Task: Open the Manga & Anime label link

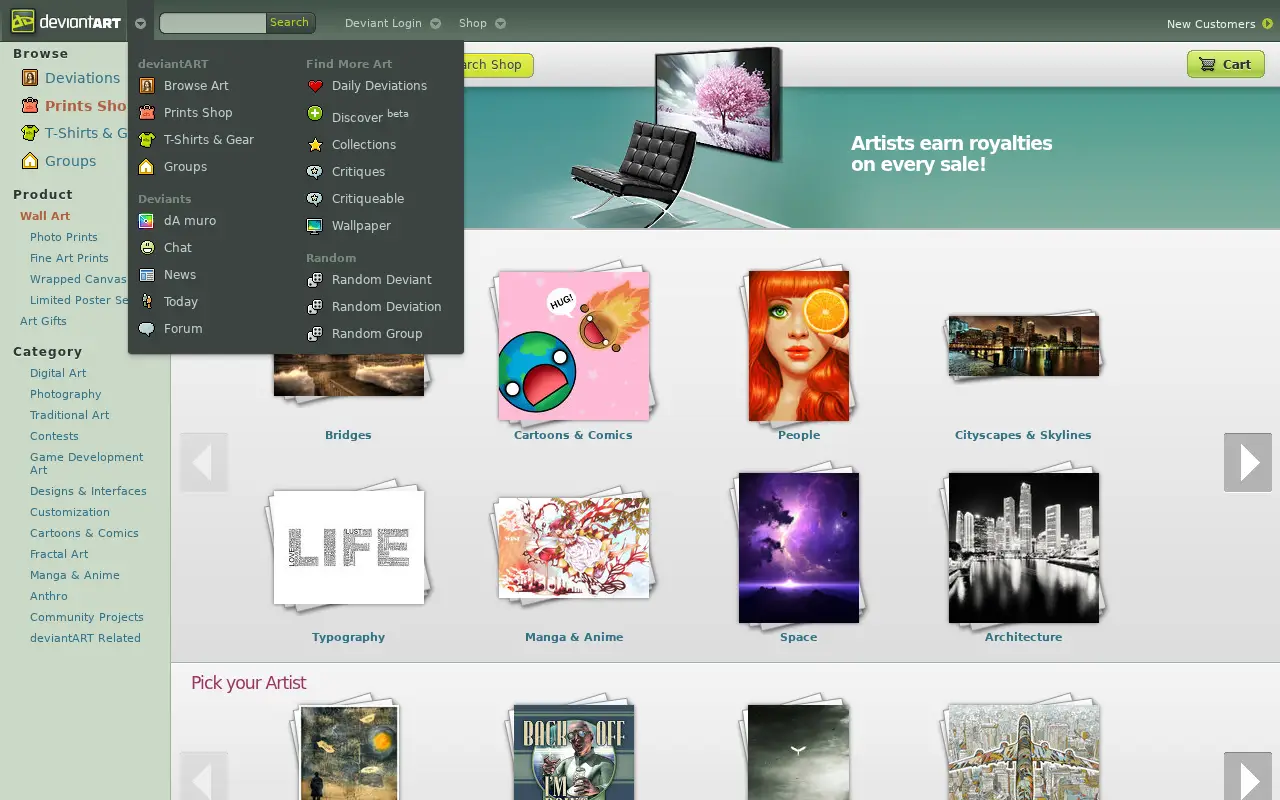Action: 574,637
